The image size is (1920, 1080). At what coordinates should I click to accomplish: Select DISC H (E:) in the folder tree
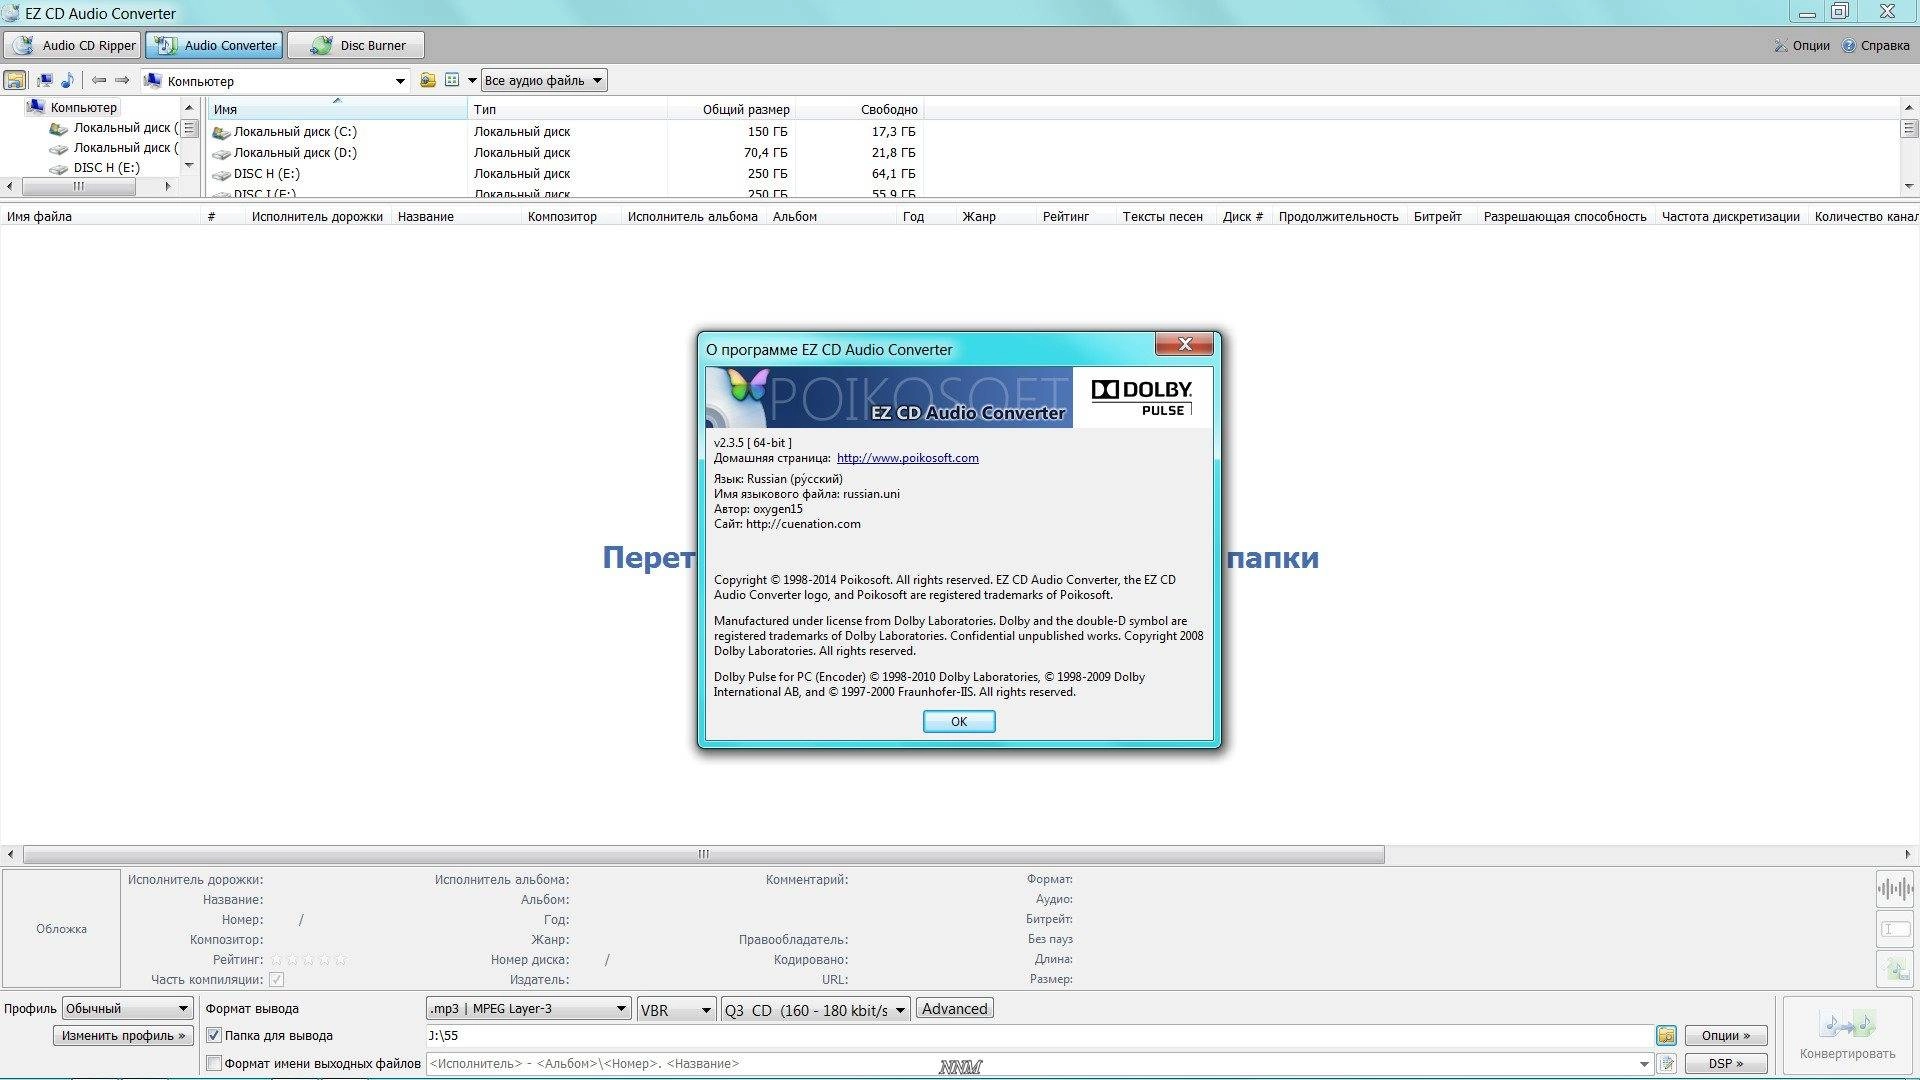pyautogui.click(x=98, y=167)
